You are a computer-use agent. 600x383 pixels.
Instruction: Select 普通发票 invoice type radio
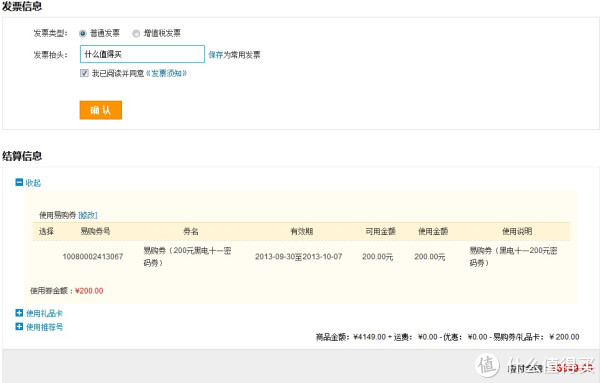(83, 34)
